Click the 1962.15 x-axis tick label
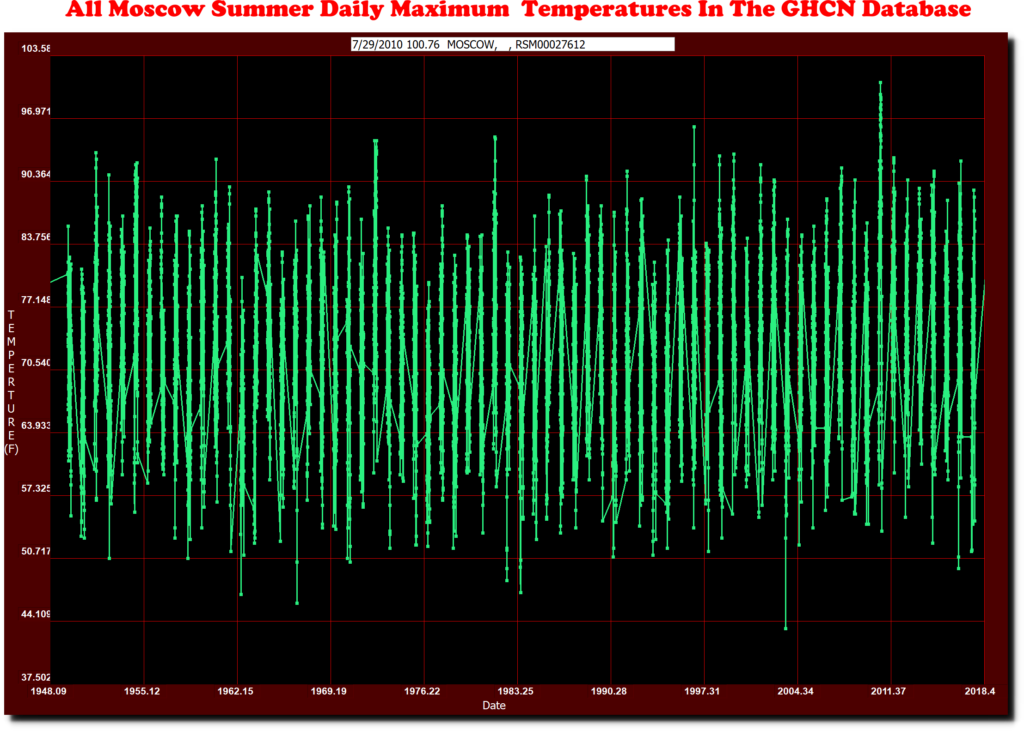The height and width of the screenshot is (731, 1024). 236,691
